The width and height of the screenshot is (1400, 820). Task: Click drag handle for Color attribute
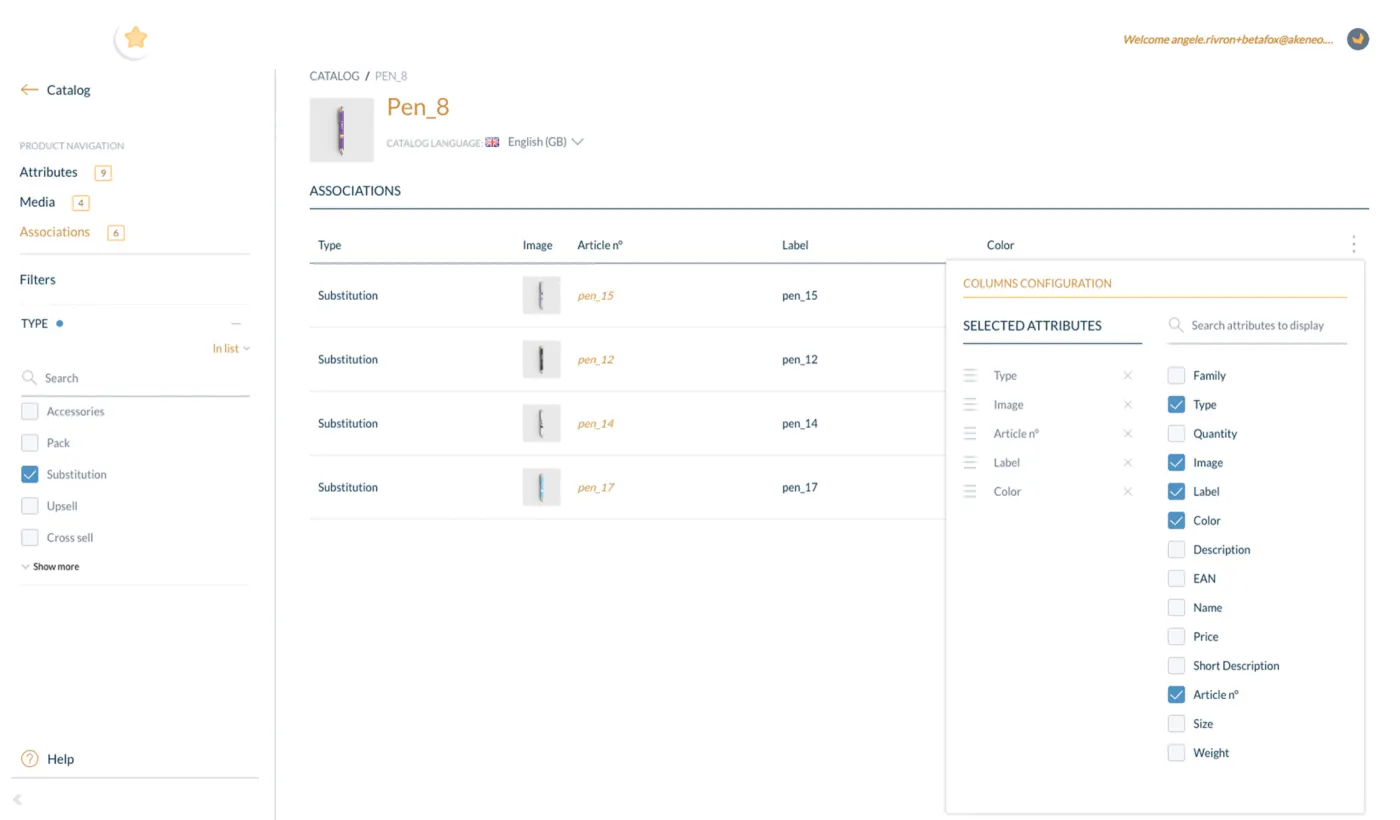coord(970,492)
